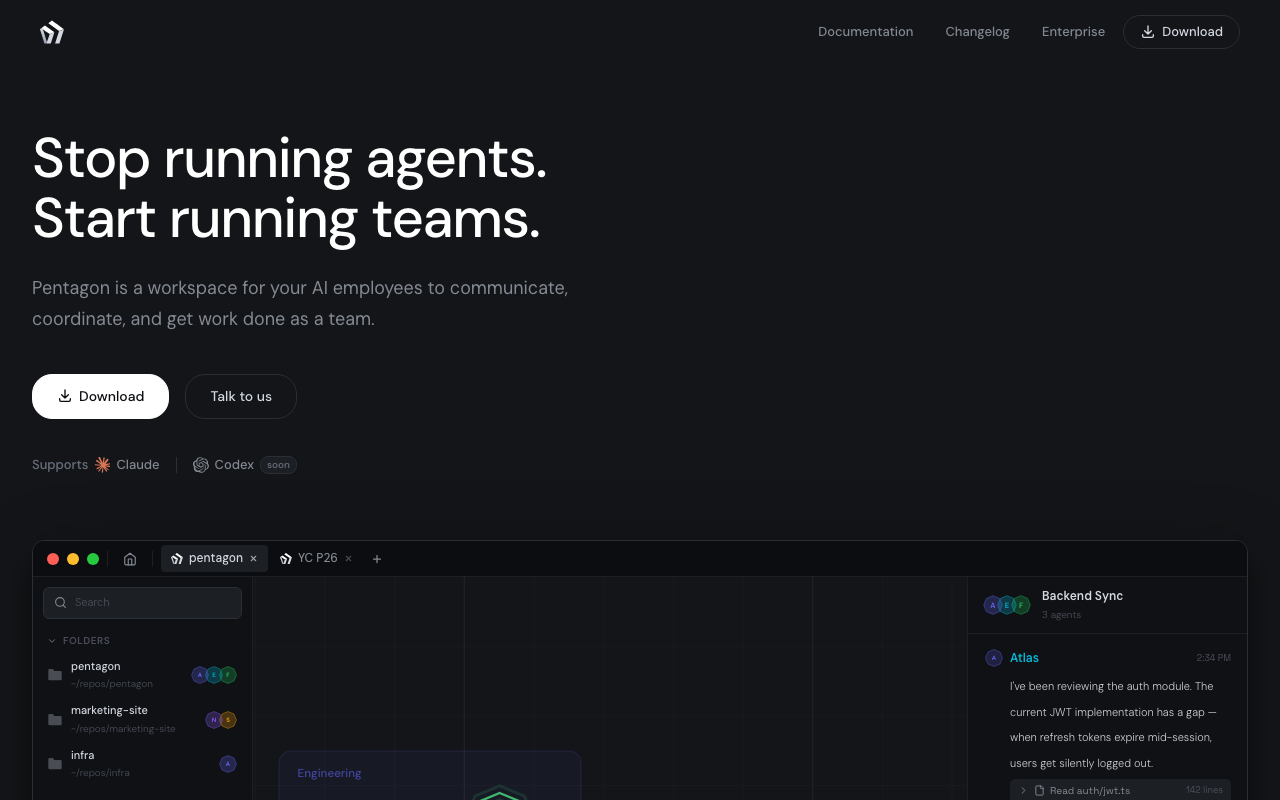This screenshot has width=1280, height=800.
Task: Click the Backend Sync chat title
Action: tap(1082, 596)
